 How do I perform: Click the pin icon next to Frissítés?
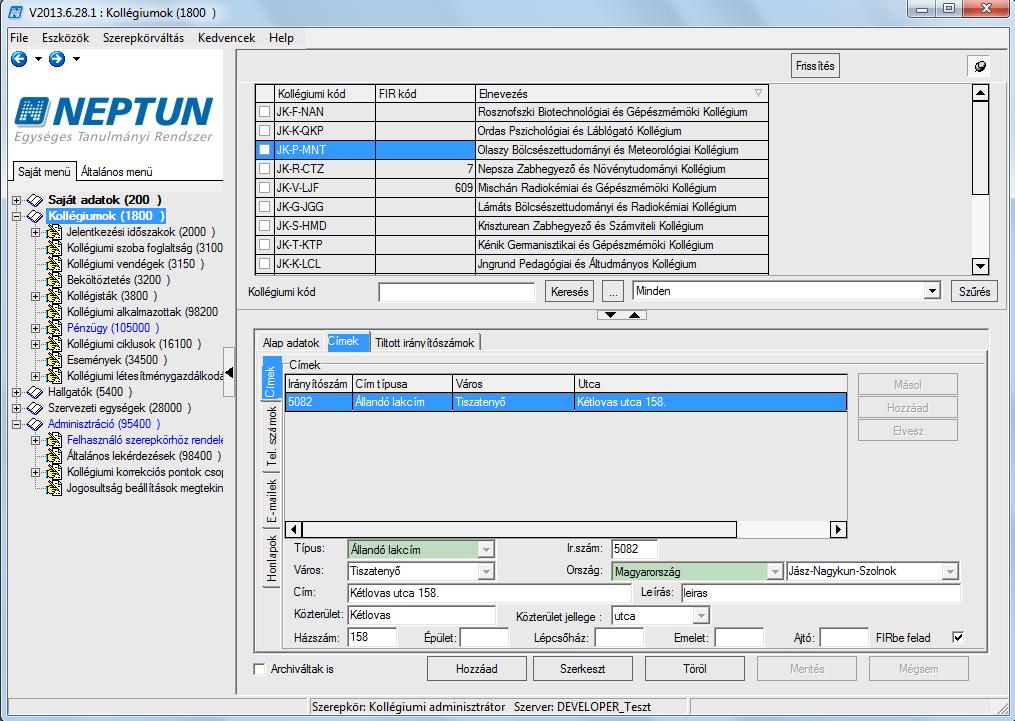pyautogui.click(x=980, y=66)
